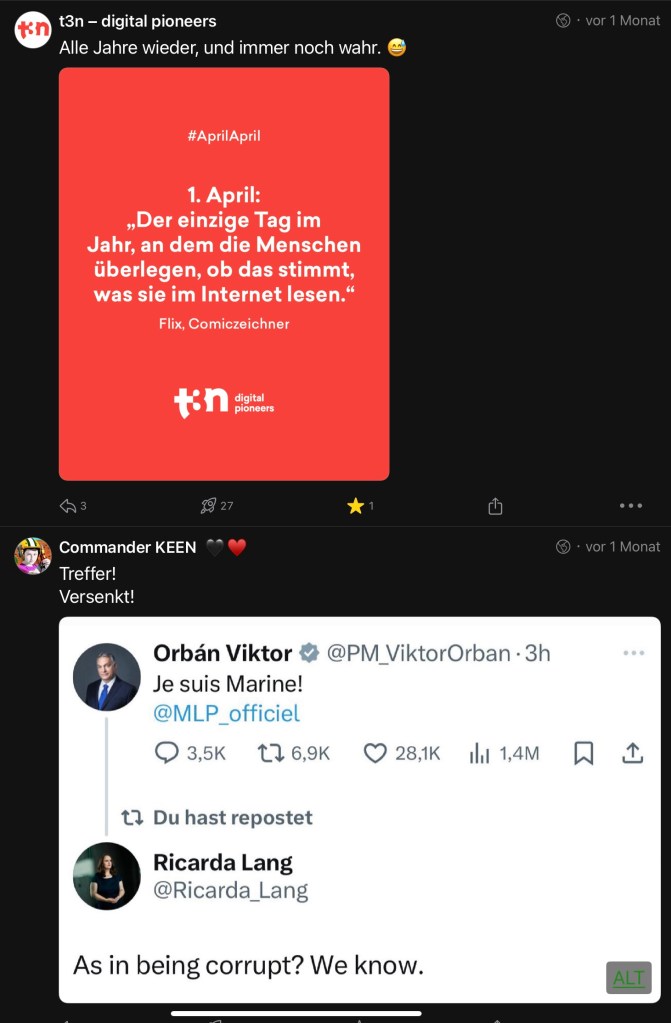This screenshot has width=671, height=1023.
Task: Show ALT text for tweet screenshot
Action: click(x=628, y=977)
